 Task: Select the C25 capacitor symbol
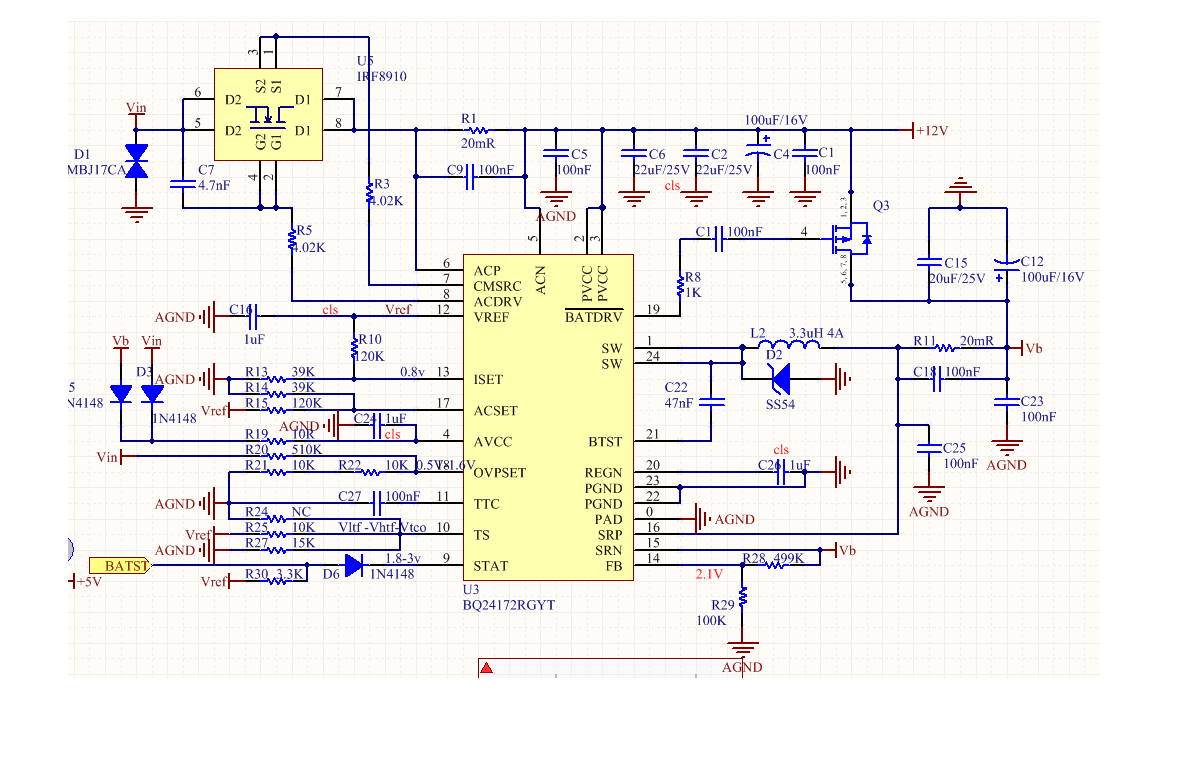tap(929, 448)
